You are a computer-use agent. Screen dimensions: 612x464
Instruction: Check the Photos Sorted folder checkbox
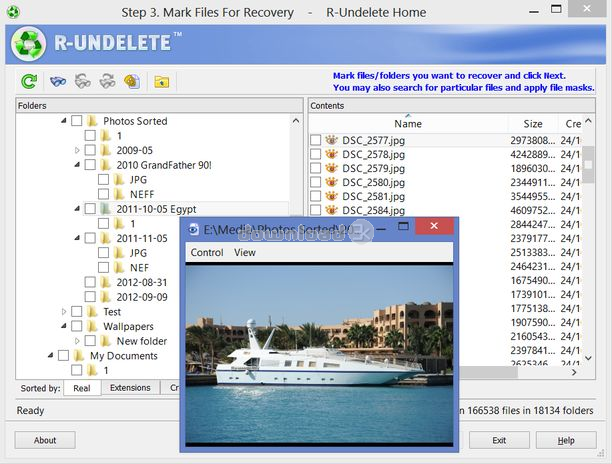click(76, 121)
